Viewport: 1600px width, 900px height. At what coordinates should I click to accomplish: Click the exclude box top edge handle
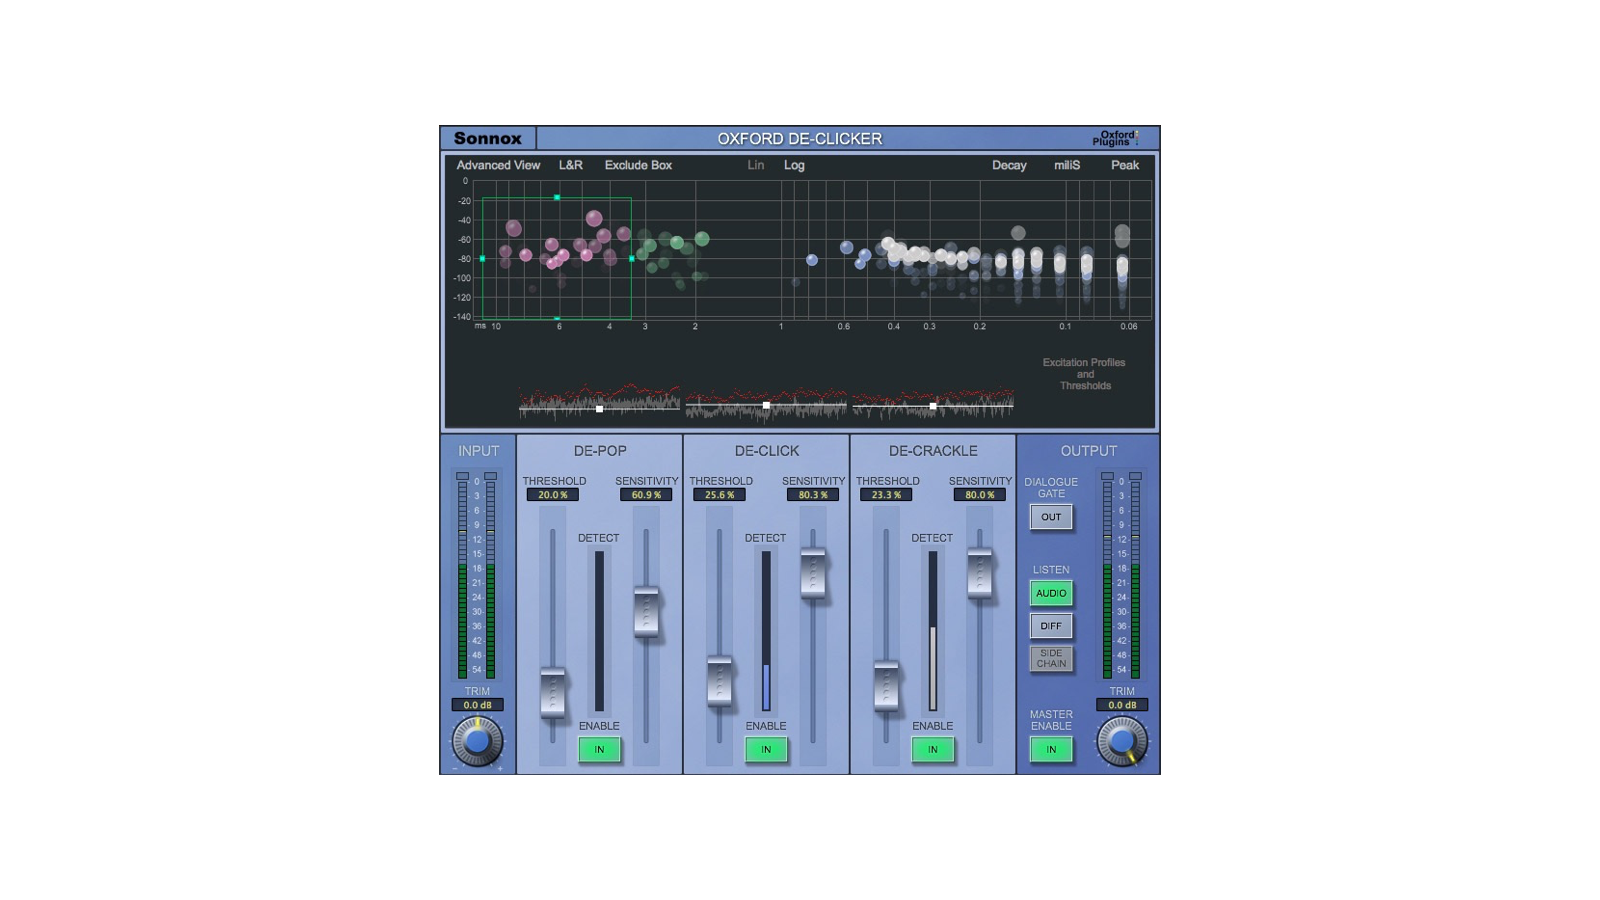(557, 197)
